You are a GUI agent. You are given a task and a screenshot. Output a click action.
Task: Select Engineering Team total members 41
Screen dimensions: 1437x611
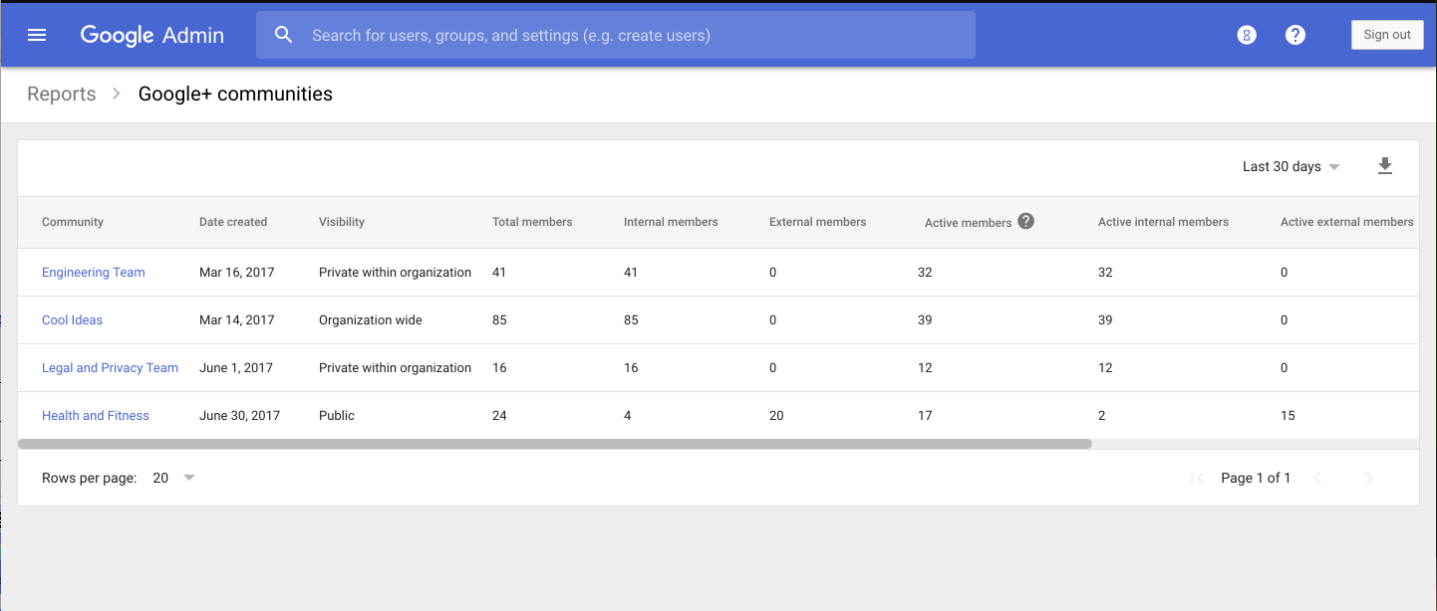tap(500, 272)
